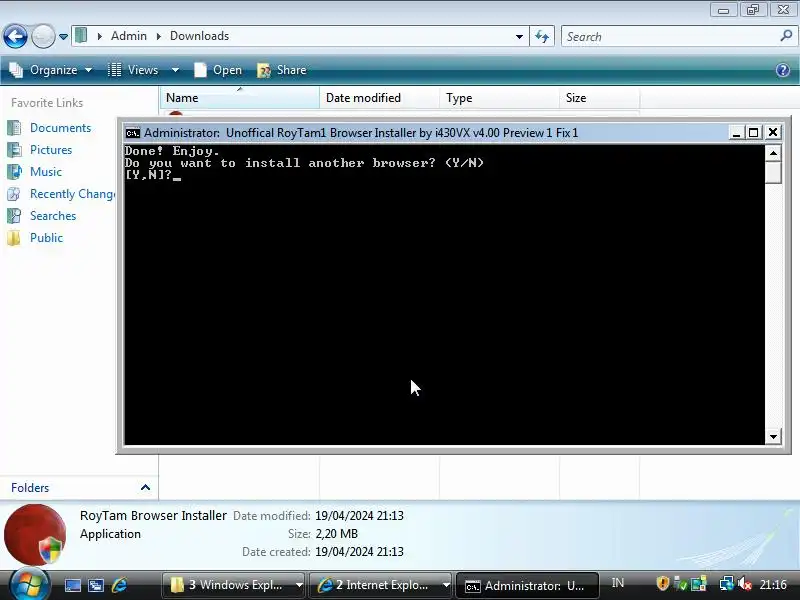
Task: Open the Views dropdown arrow
Action: 175,70
